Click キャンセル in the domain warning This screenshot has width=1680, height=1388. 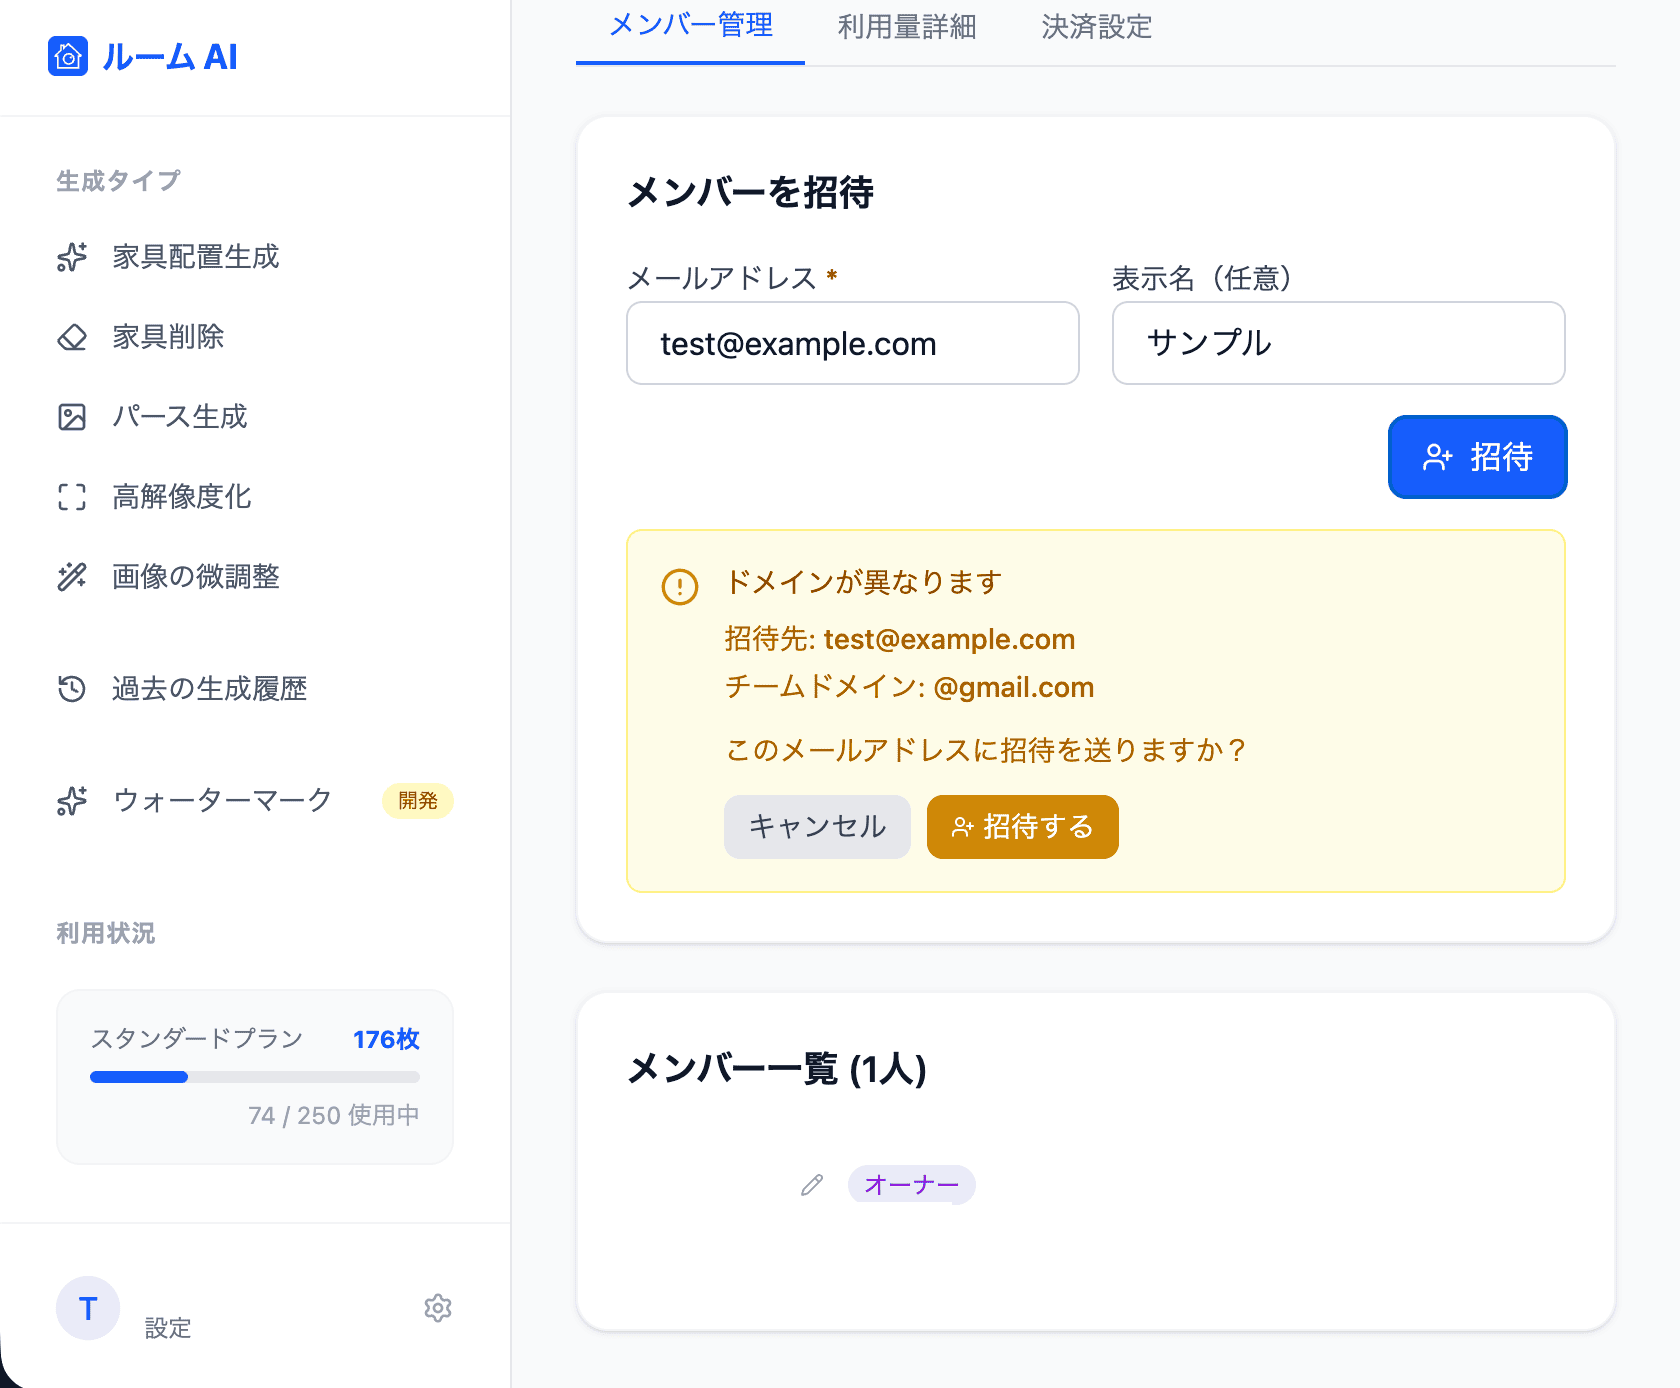(817, 827)
